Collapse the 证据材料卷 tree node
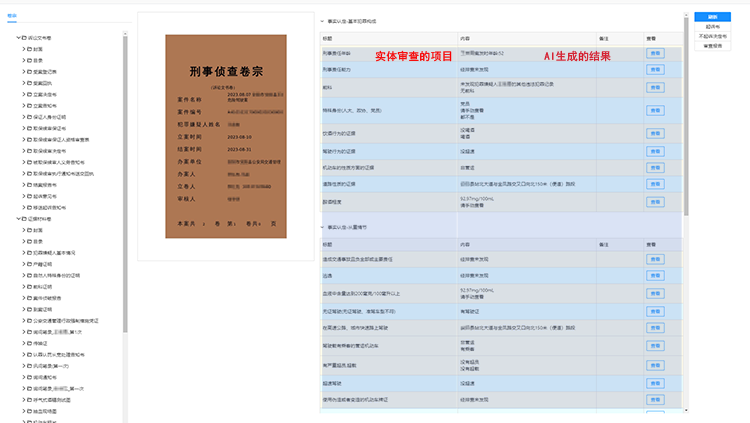The image size is (750, 423). (17, 219)
